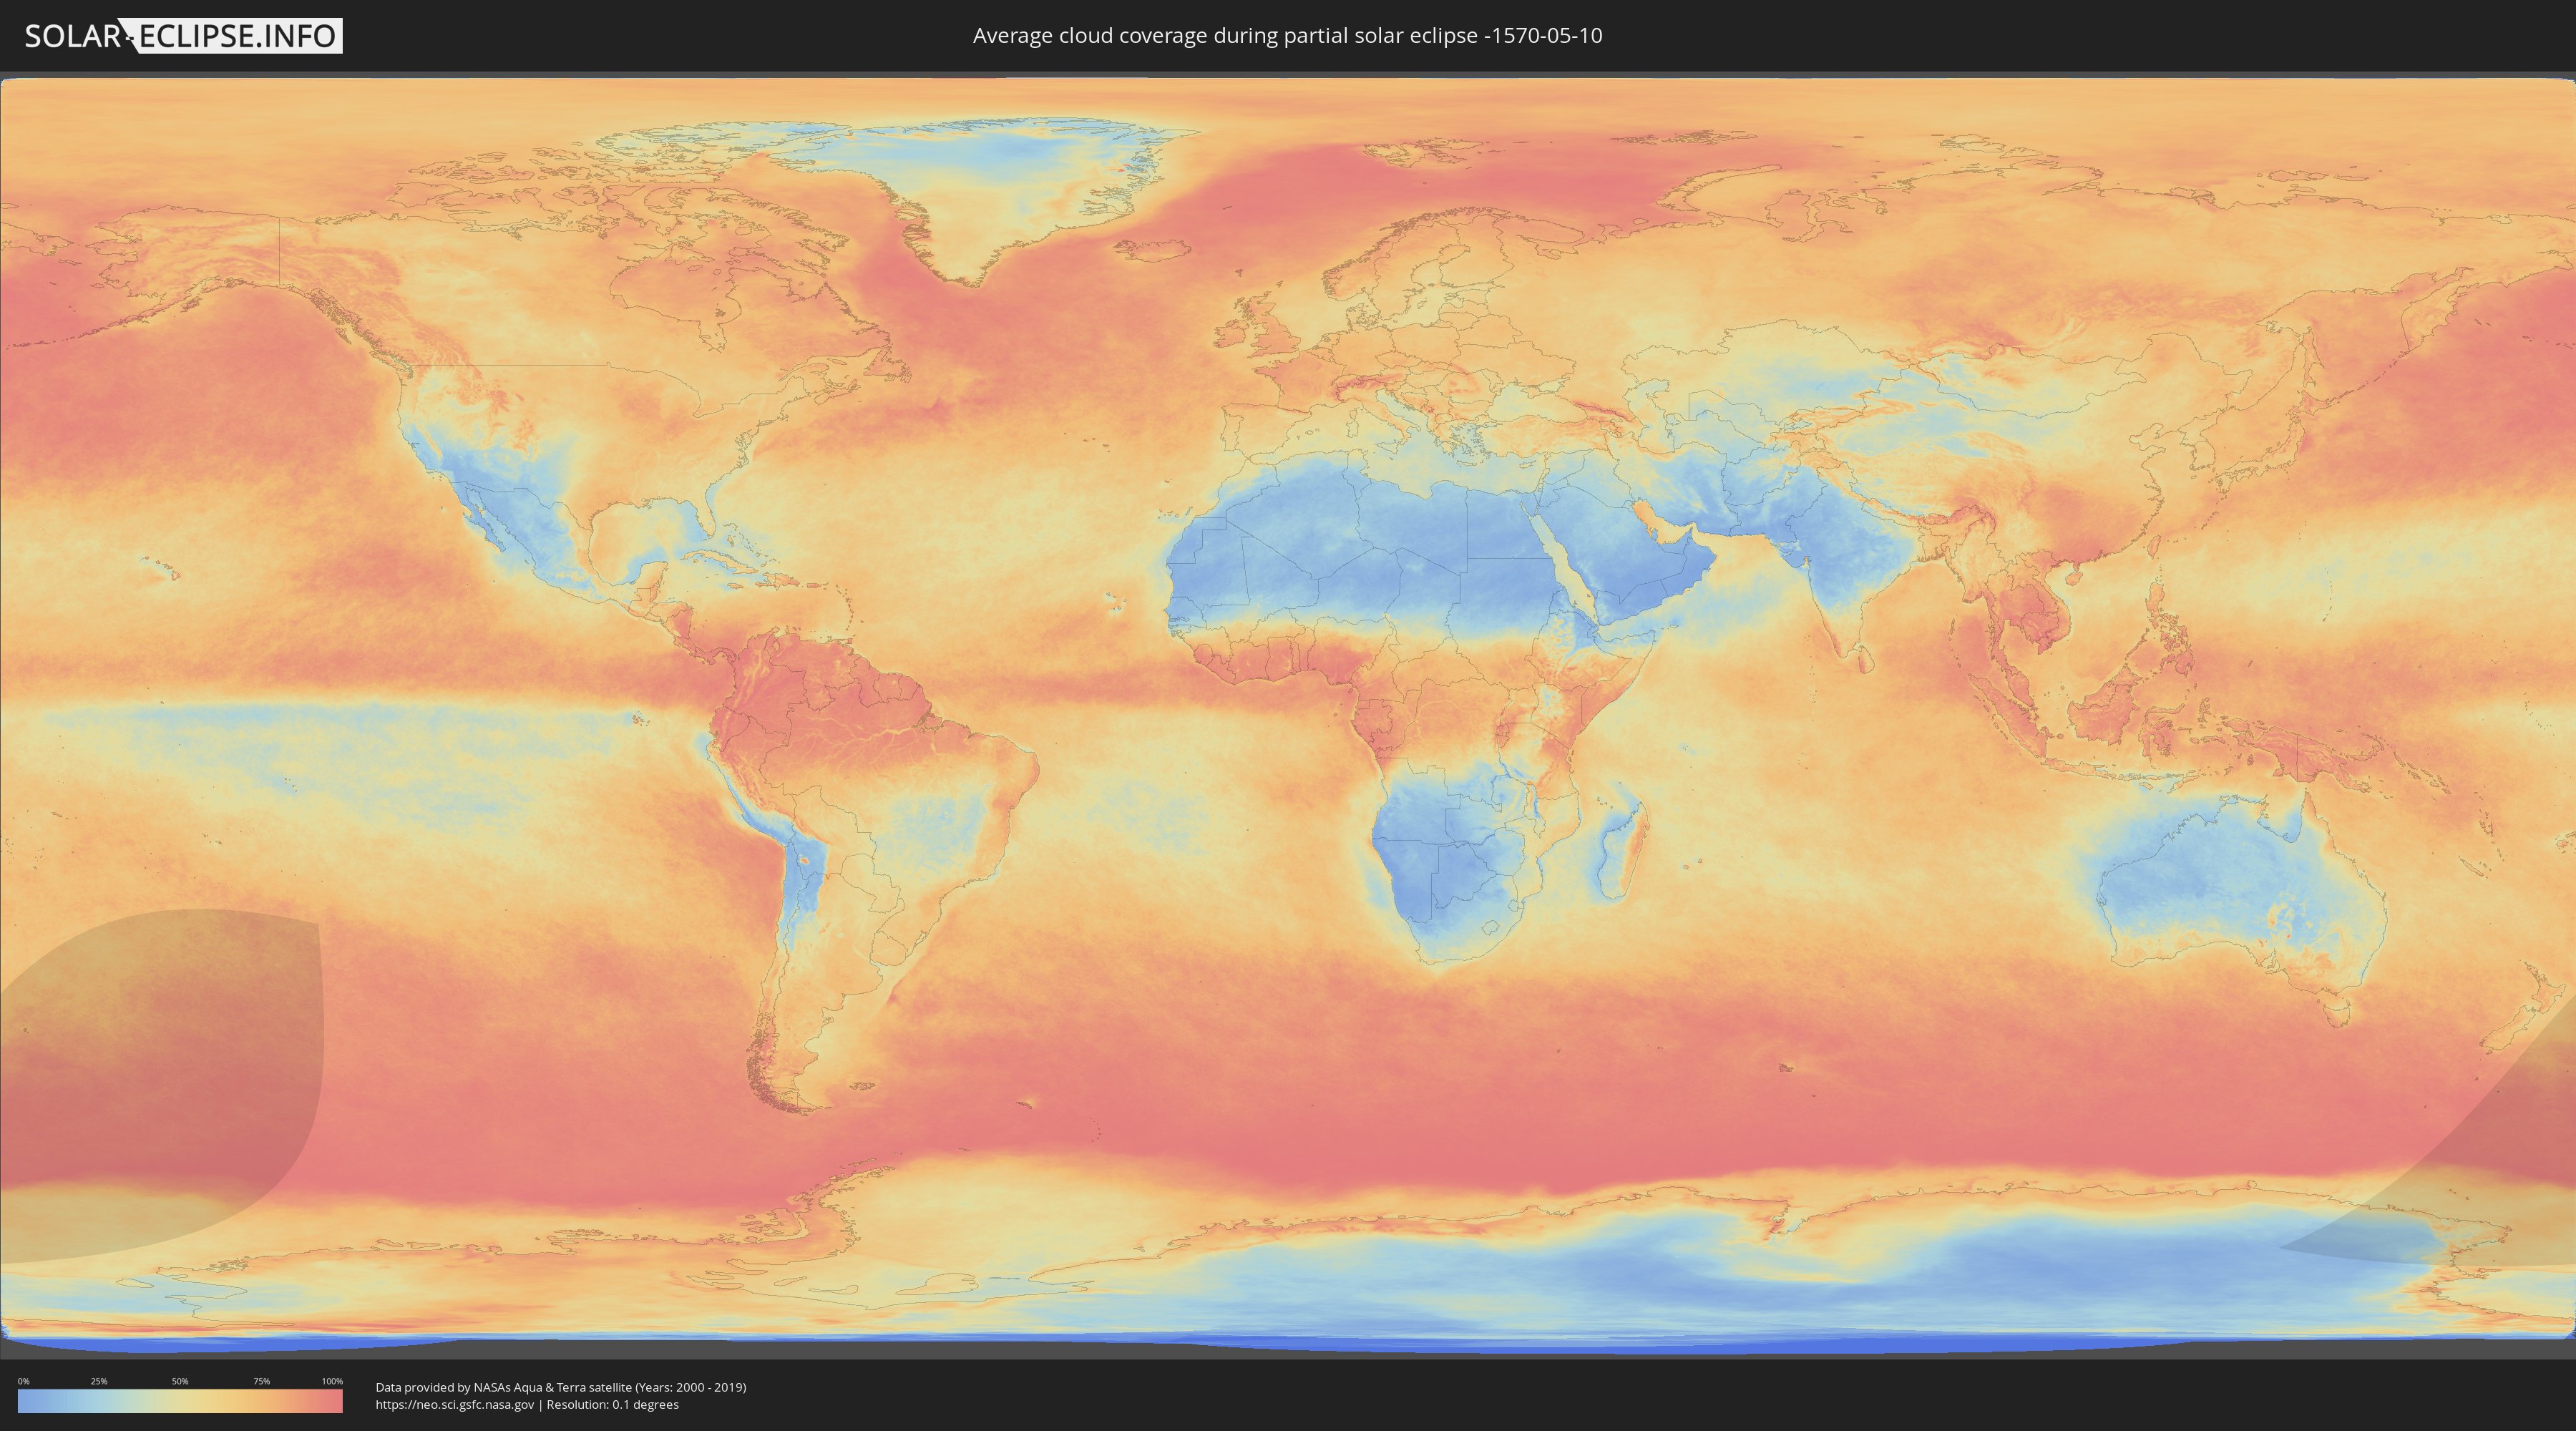Click the SOLAR-ECLIPSE.INFO logo

(x=183, y=36)
